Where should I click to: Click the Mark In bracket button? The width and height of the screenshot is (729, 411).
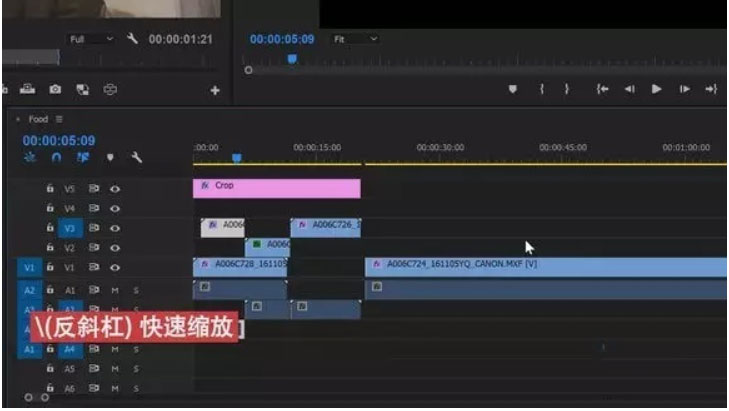click(542, 89)
